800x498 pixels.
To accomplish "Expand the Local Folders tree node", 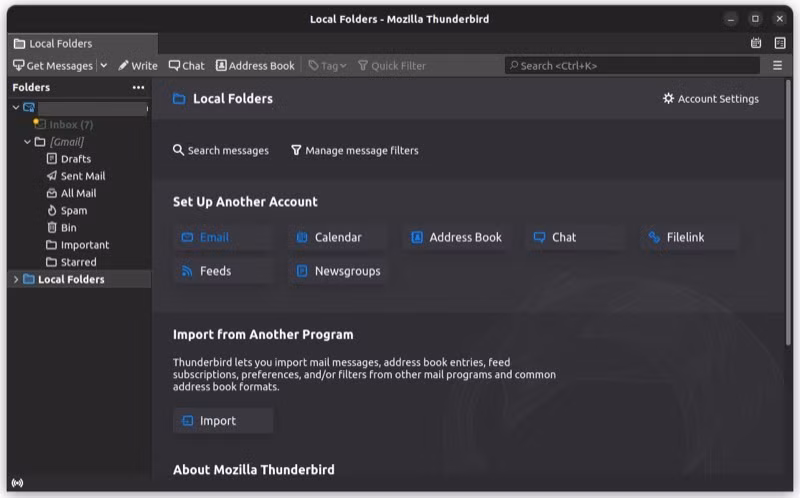I will click(16, 279).
